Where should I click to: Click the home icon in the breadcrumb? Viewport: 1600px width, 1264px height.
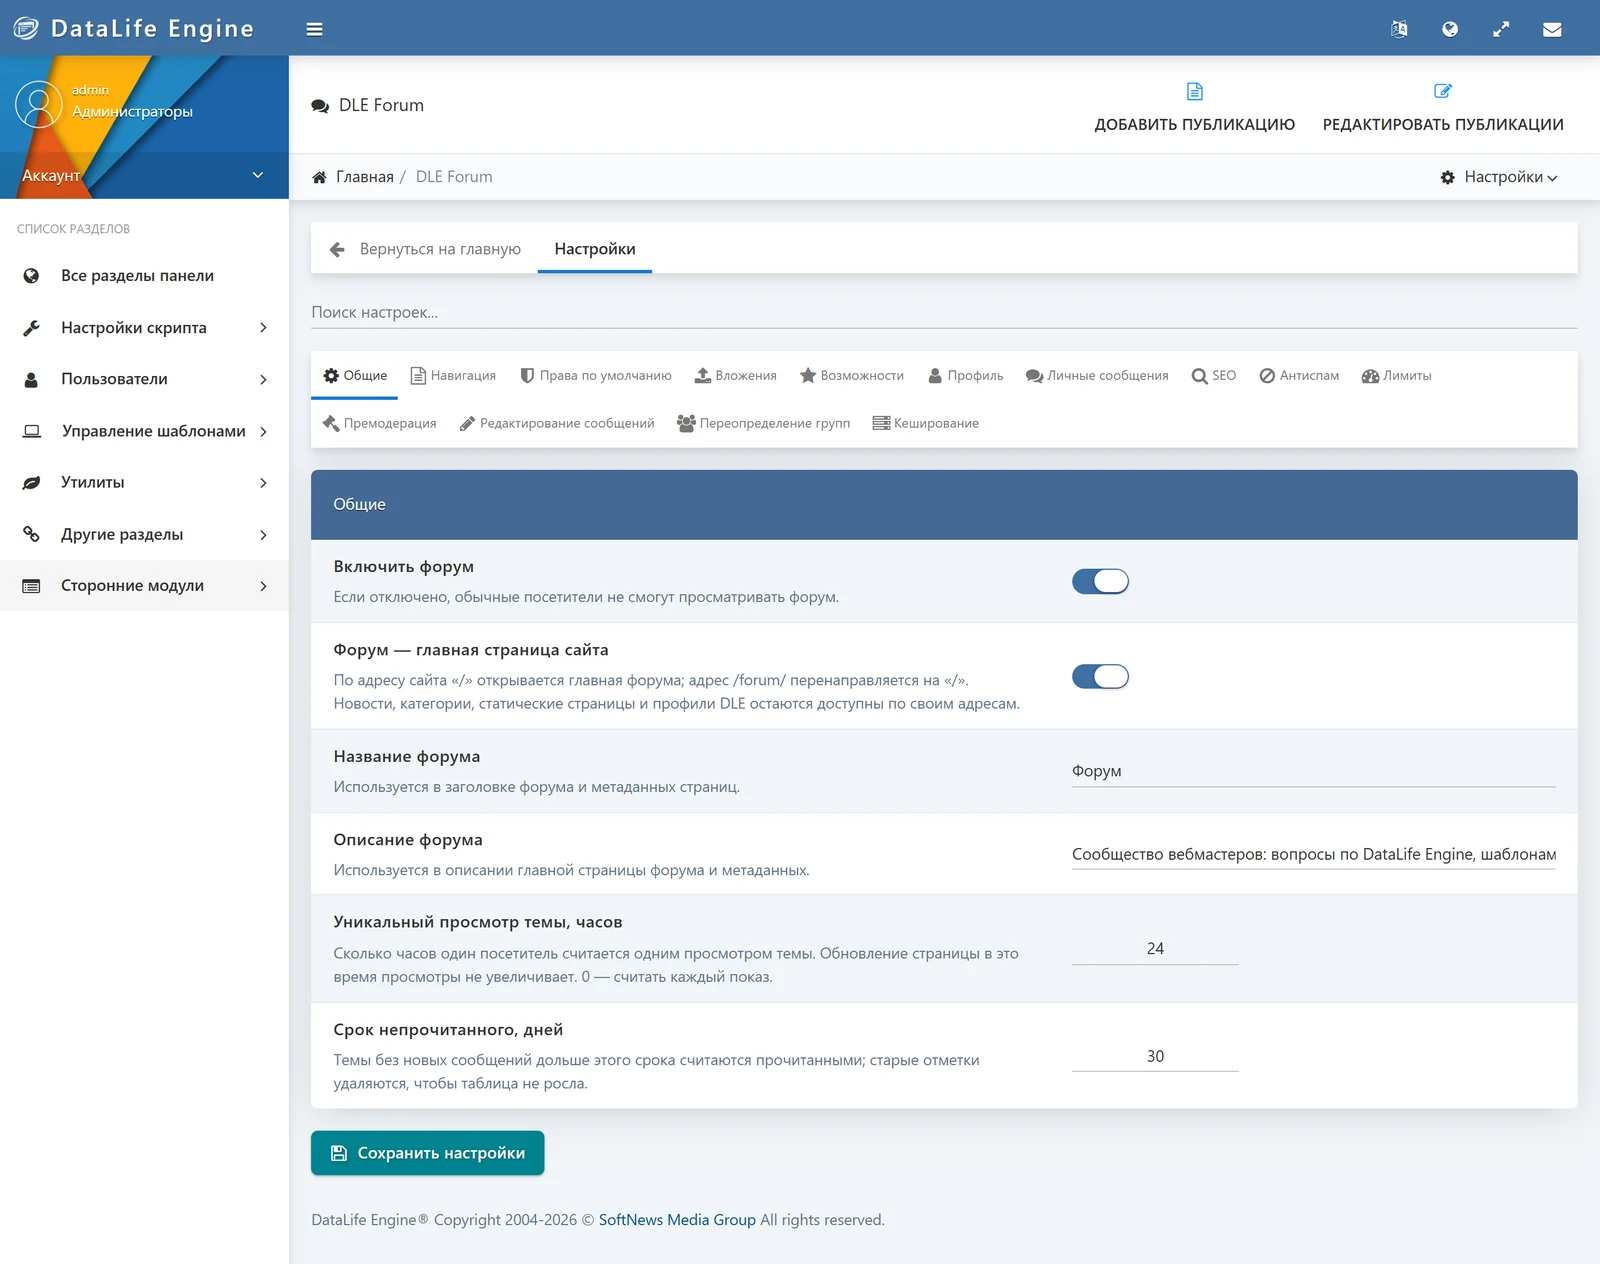tap(319, 177)
